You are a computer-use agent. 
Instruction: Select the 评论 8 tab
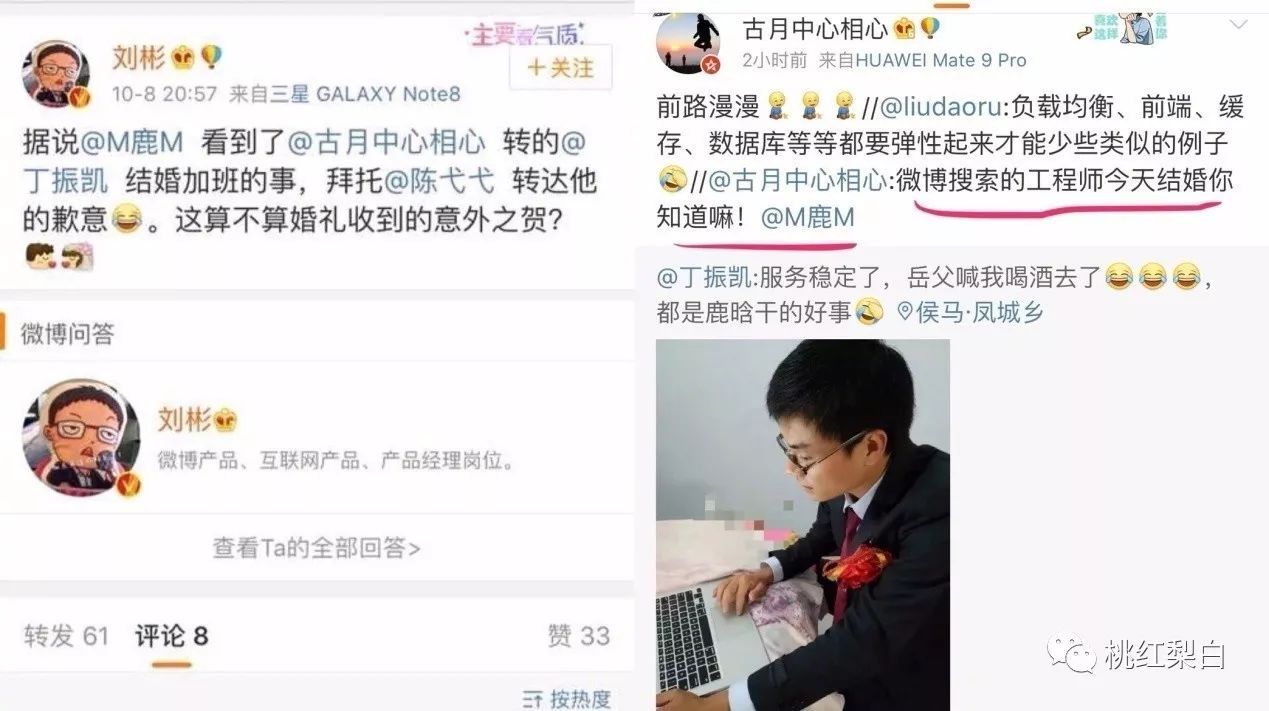point(172,636)
